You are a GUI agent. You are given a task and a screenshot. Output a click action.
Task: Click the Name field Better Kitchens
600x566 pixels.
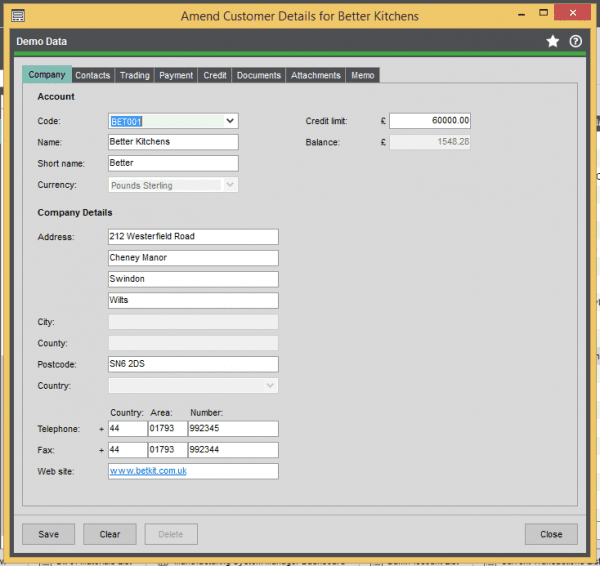pyautogui.click(x=173, y=142)
